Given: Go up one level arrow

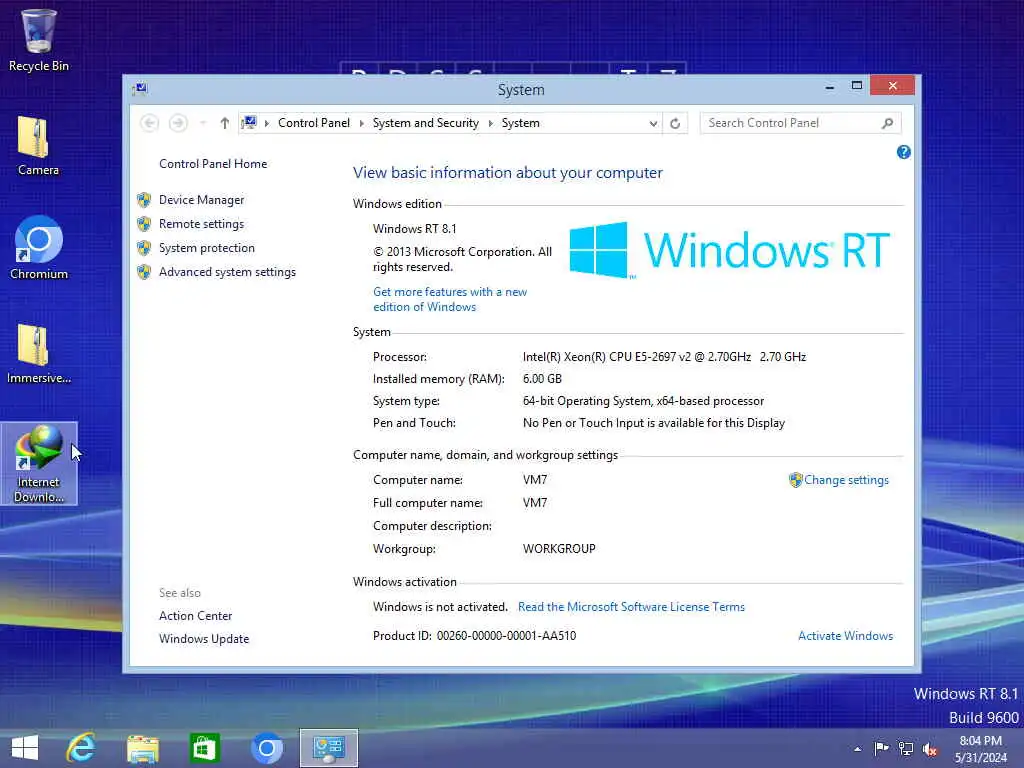Looking at the screenshot, I should pyautogui.click(x=225, y=123).
